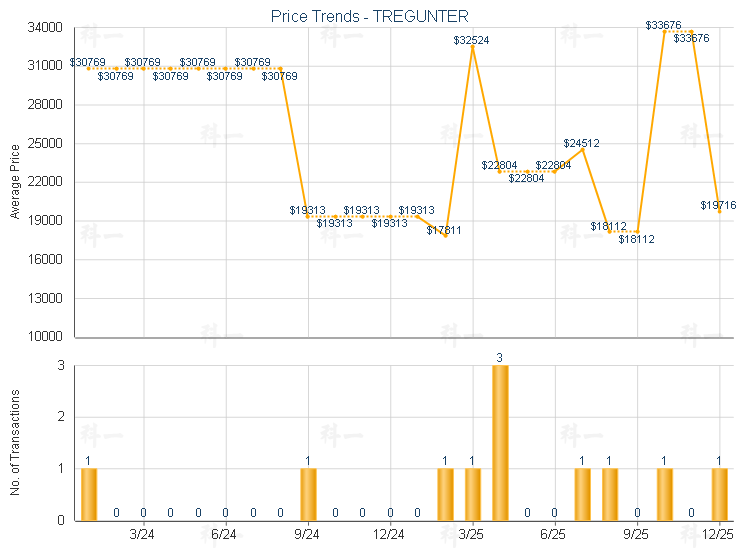This screenshot has width=740, height=550.
Task: Select the 10000 price axis label
Action: [46, 337]
